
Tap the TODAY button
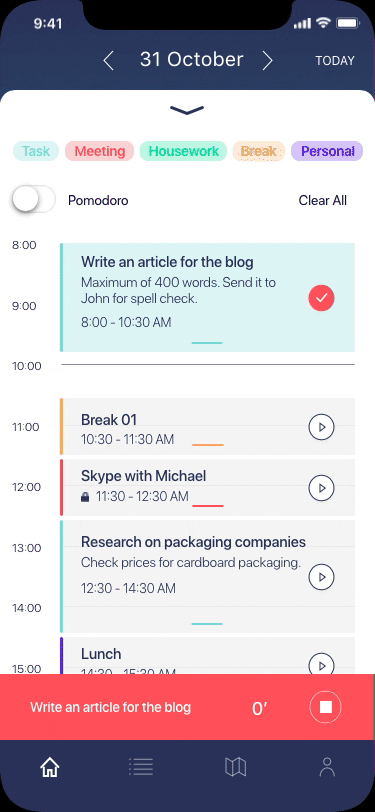click(335, 61)
